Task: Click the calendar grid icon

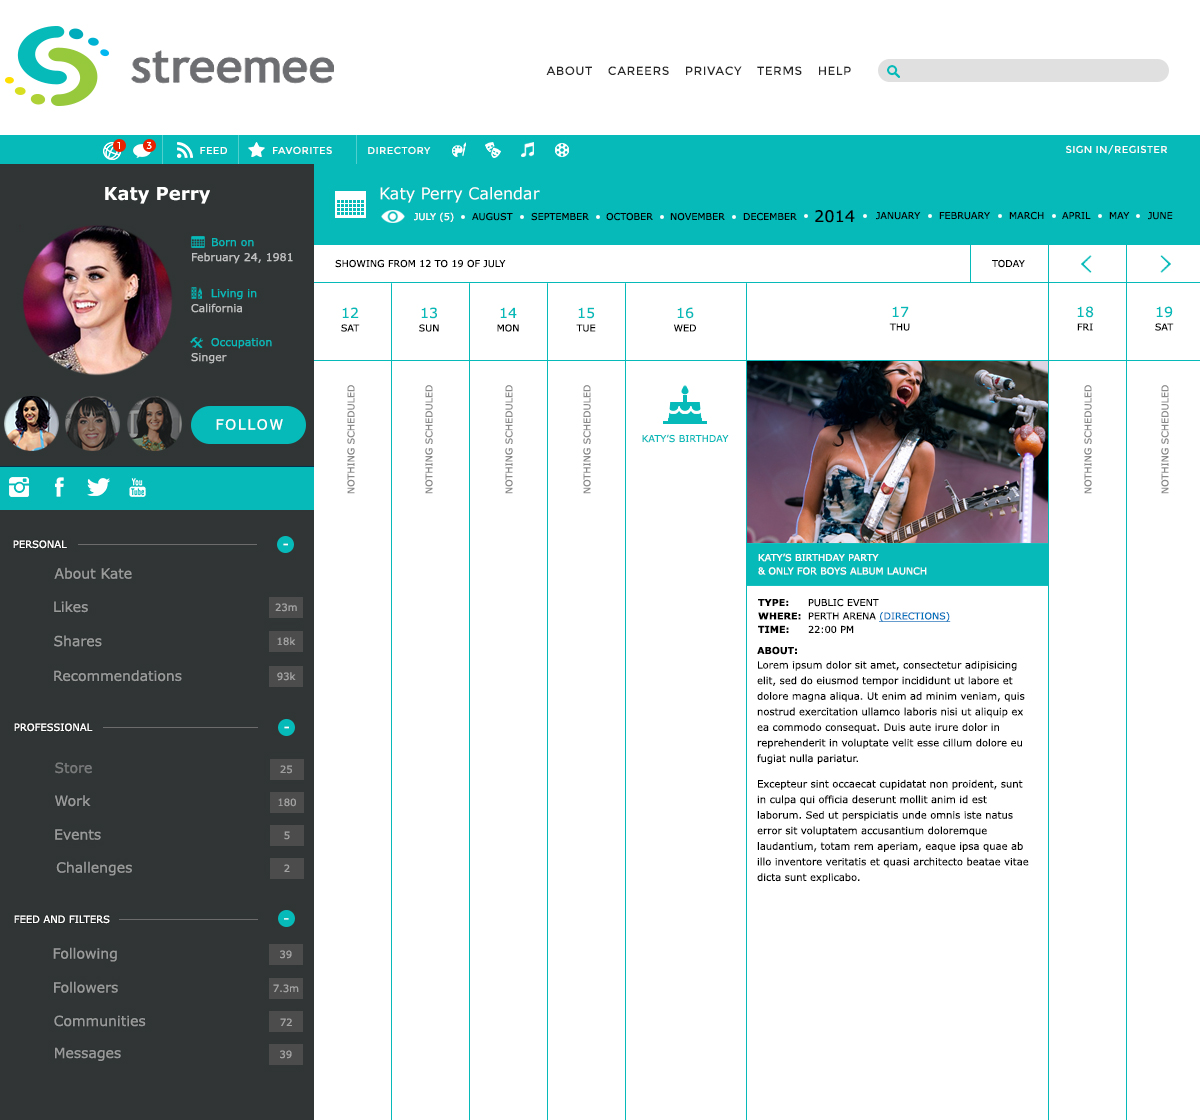Action: [350, 204]
